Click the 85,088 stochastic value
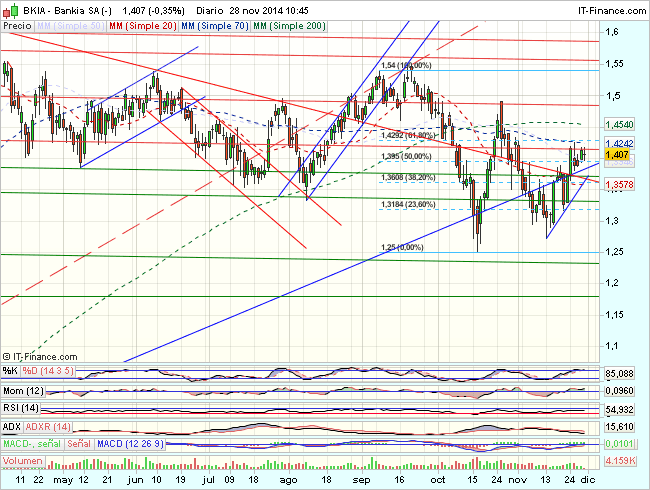 tap(620, 374)
